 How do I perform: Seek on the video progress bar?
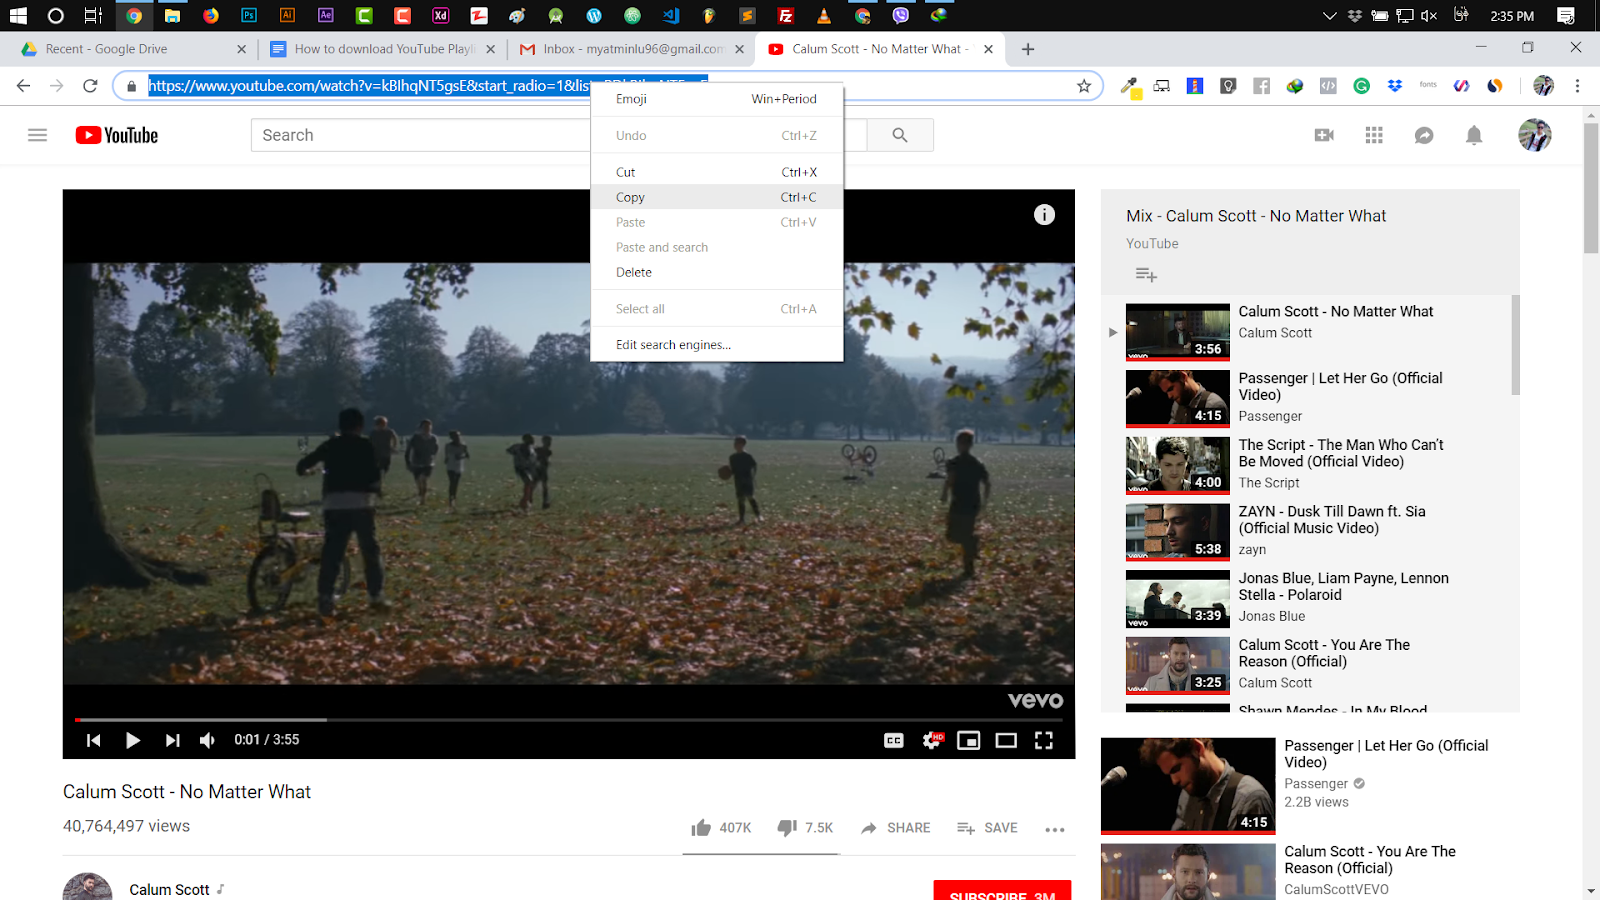point(569,719)
